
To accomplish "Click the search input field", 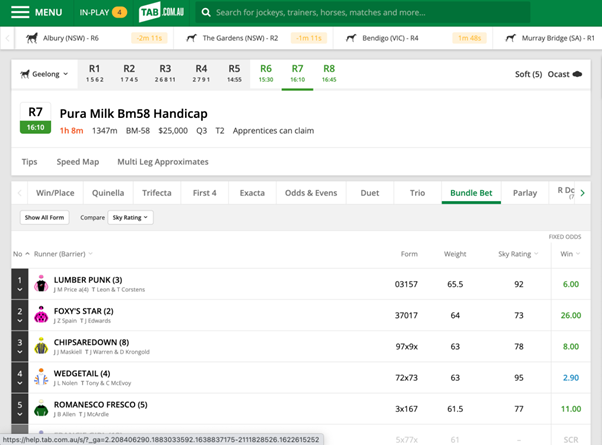I will [x=363, y=12].
